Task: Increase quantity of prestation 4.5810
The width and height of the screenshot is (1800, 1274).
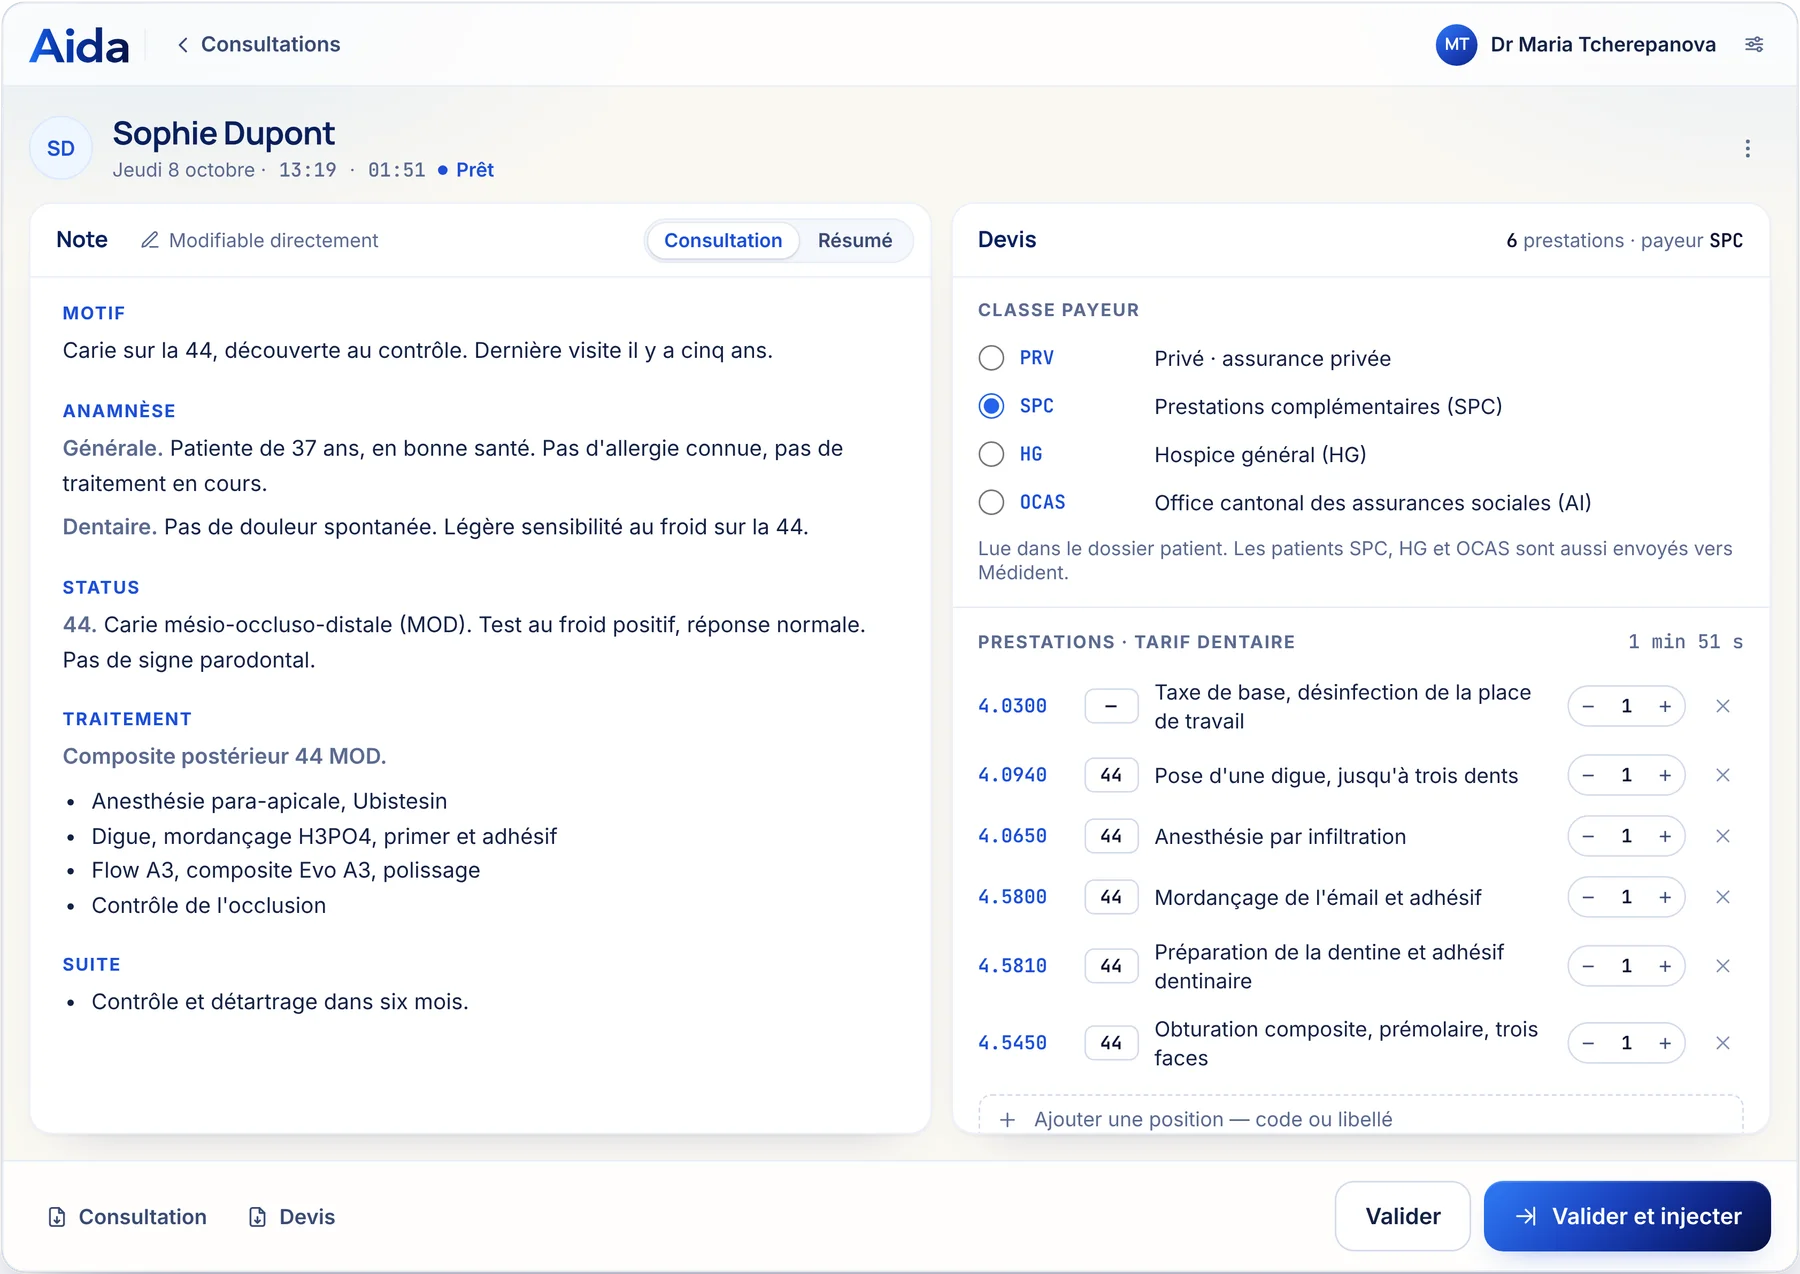Action: 1665,966
